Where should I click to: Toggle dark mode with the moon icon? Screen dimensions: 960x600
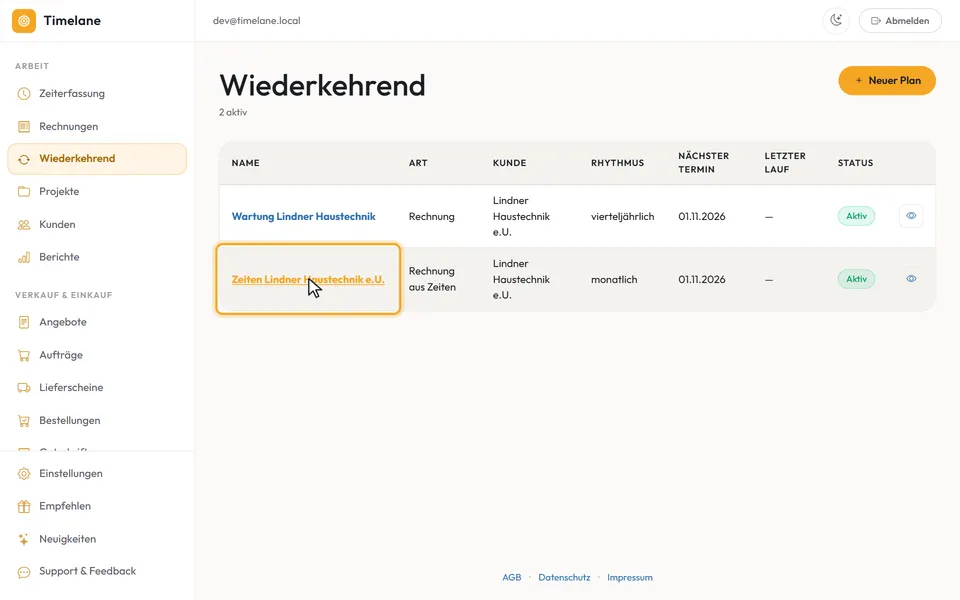pos(836,21)
